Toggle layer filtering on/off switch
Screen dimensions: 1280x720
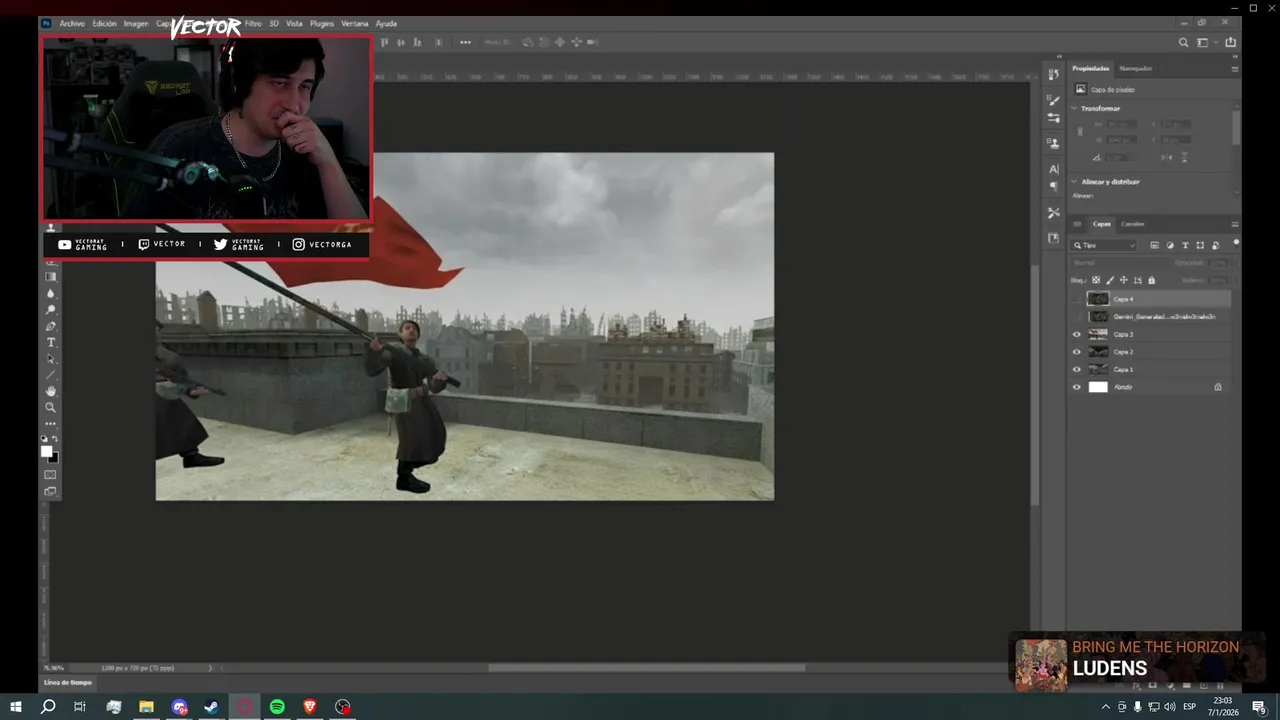1236,243
